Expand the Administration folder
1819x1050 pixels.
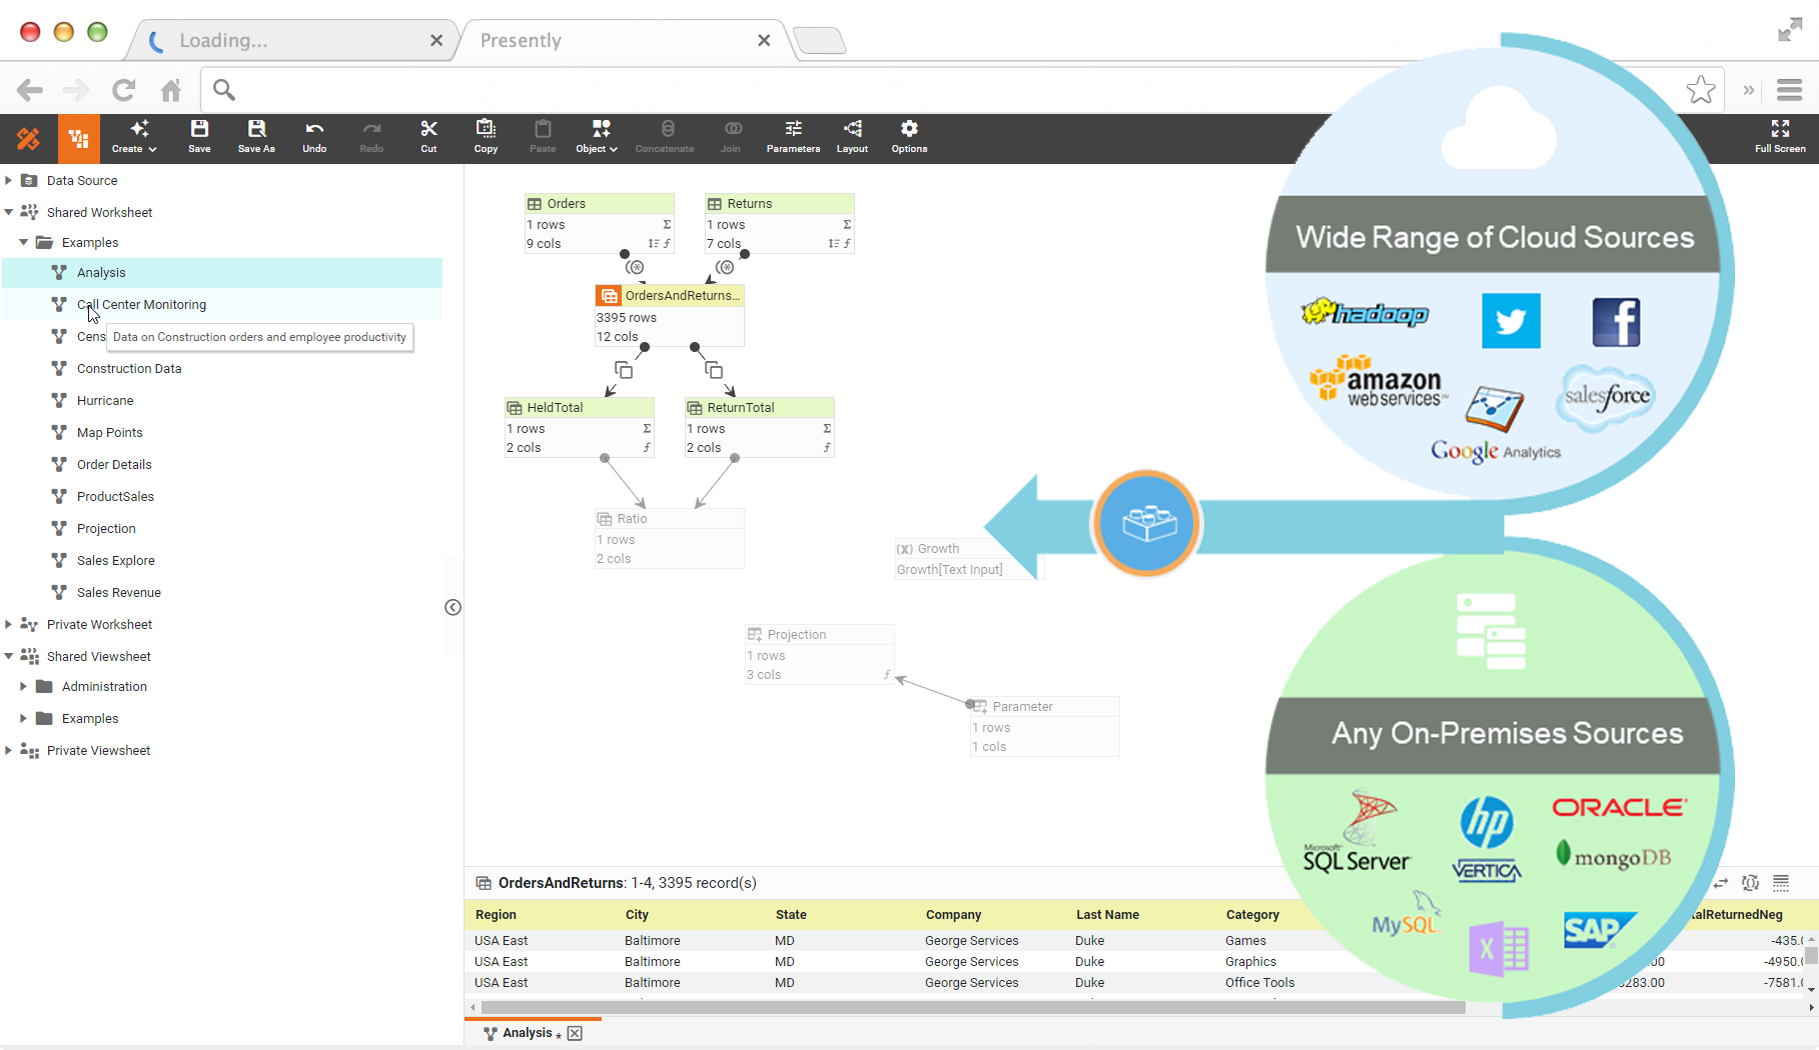point(24,686)
